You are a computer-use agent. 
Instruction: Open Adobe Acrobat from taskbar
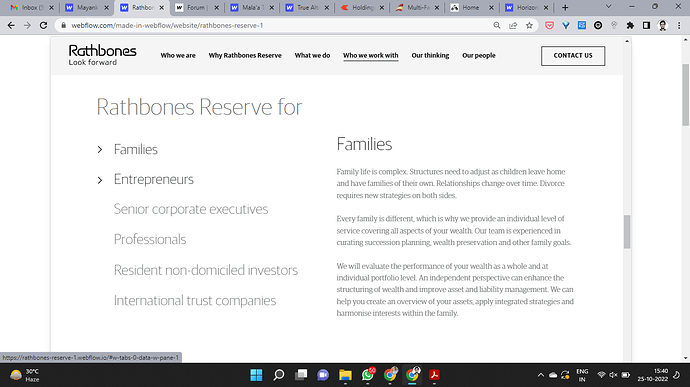point(434,375)
